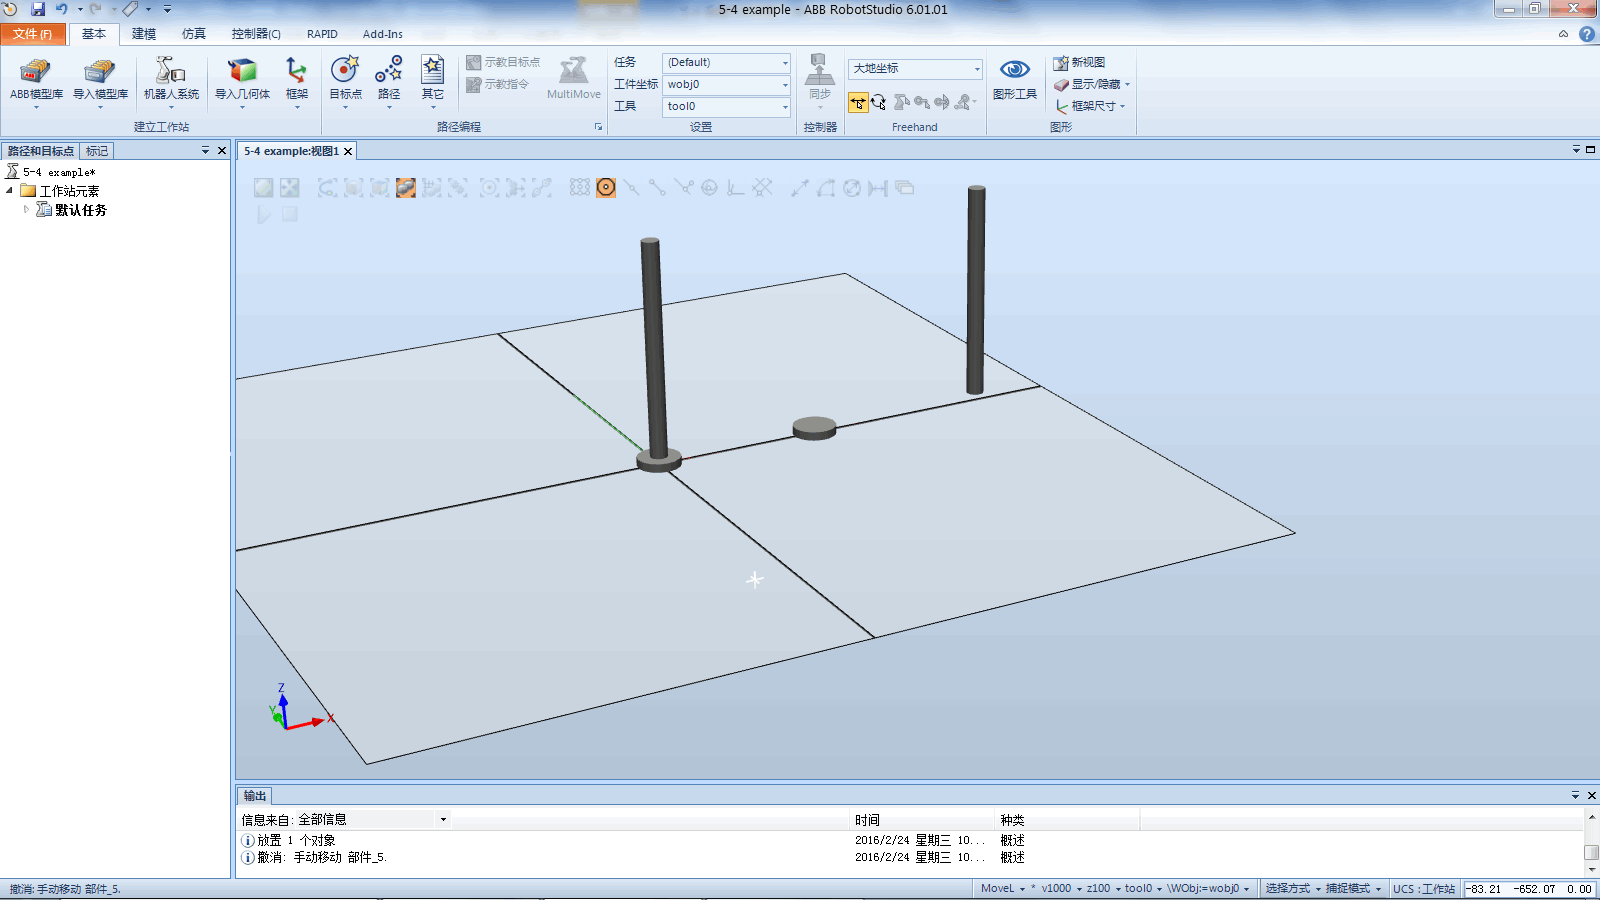Viewport: 1600px width, 900px height.
Task: Click the help question mark icon
Action: click(x=1587, y=34)
